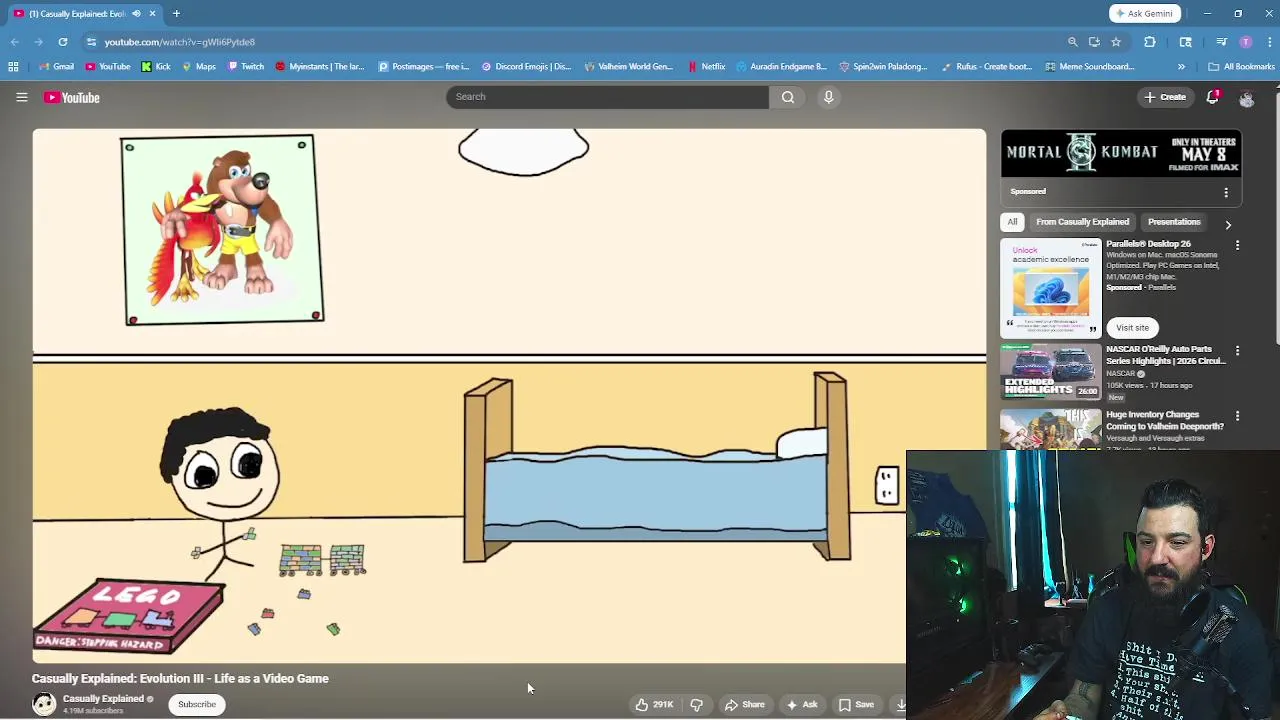1280x720 pixels.
Task: Mute the tab via speaker icon
Action: tap(136, 13)
